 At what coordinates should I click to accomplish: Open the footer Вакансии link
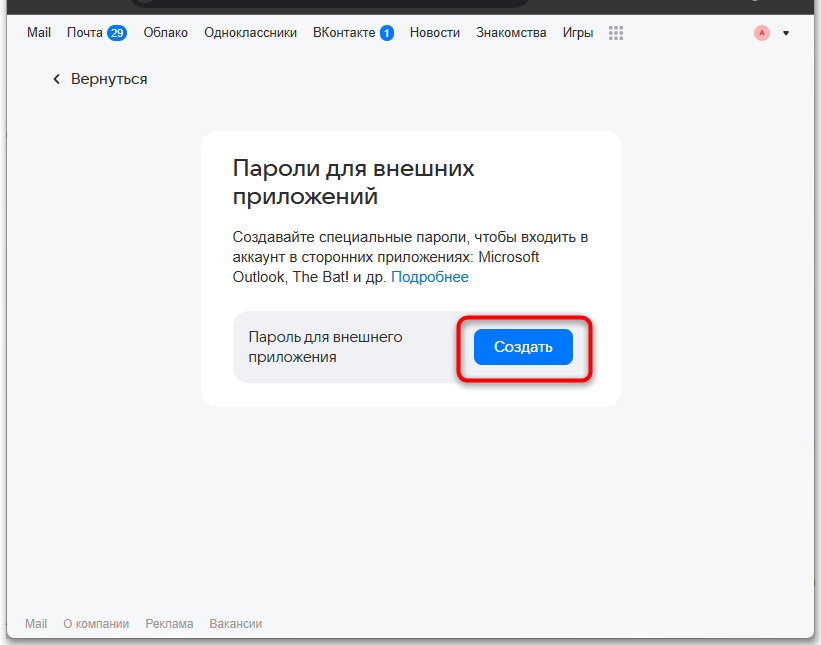tap(236, 624)
